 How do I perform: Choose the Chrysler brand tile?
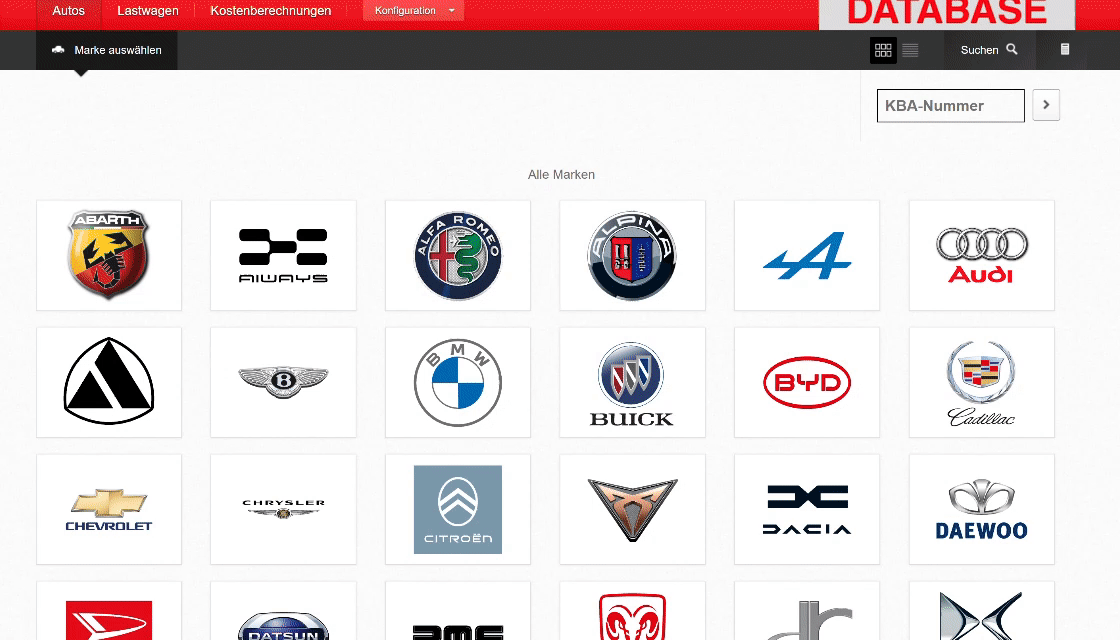[283, 509]
